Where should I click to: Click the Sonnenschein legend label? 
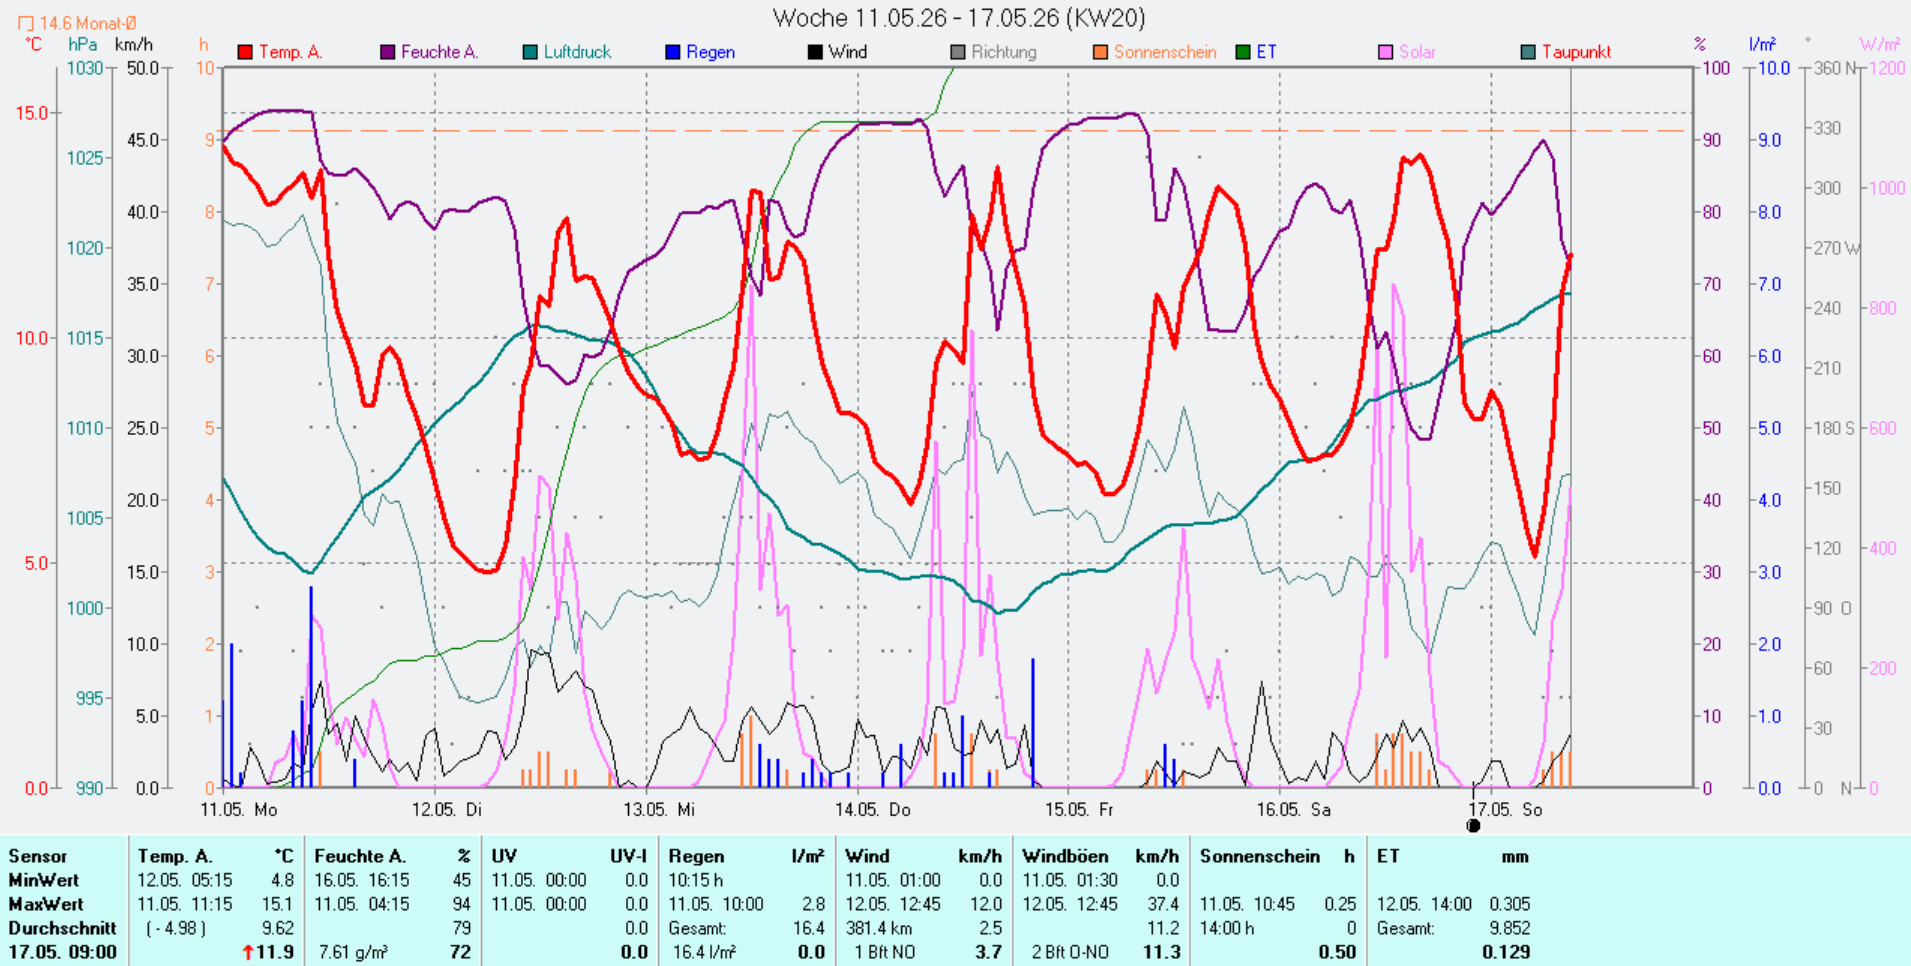click(x=1165, y=52)
